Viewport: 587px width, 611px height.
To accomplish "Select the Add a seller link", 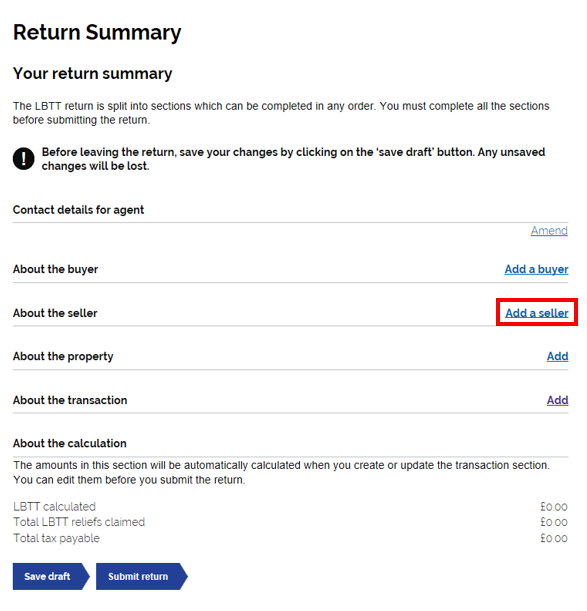I will (537, 313).
